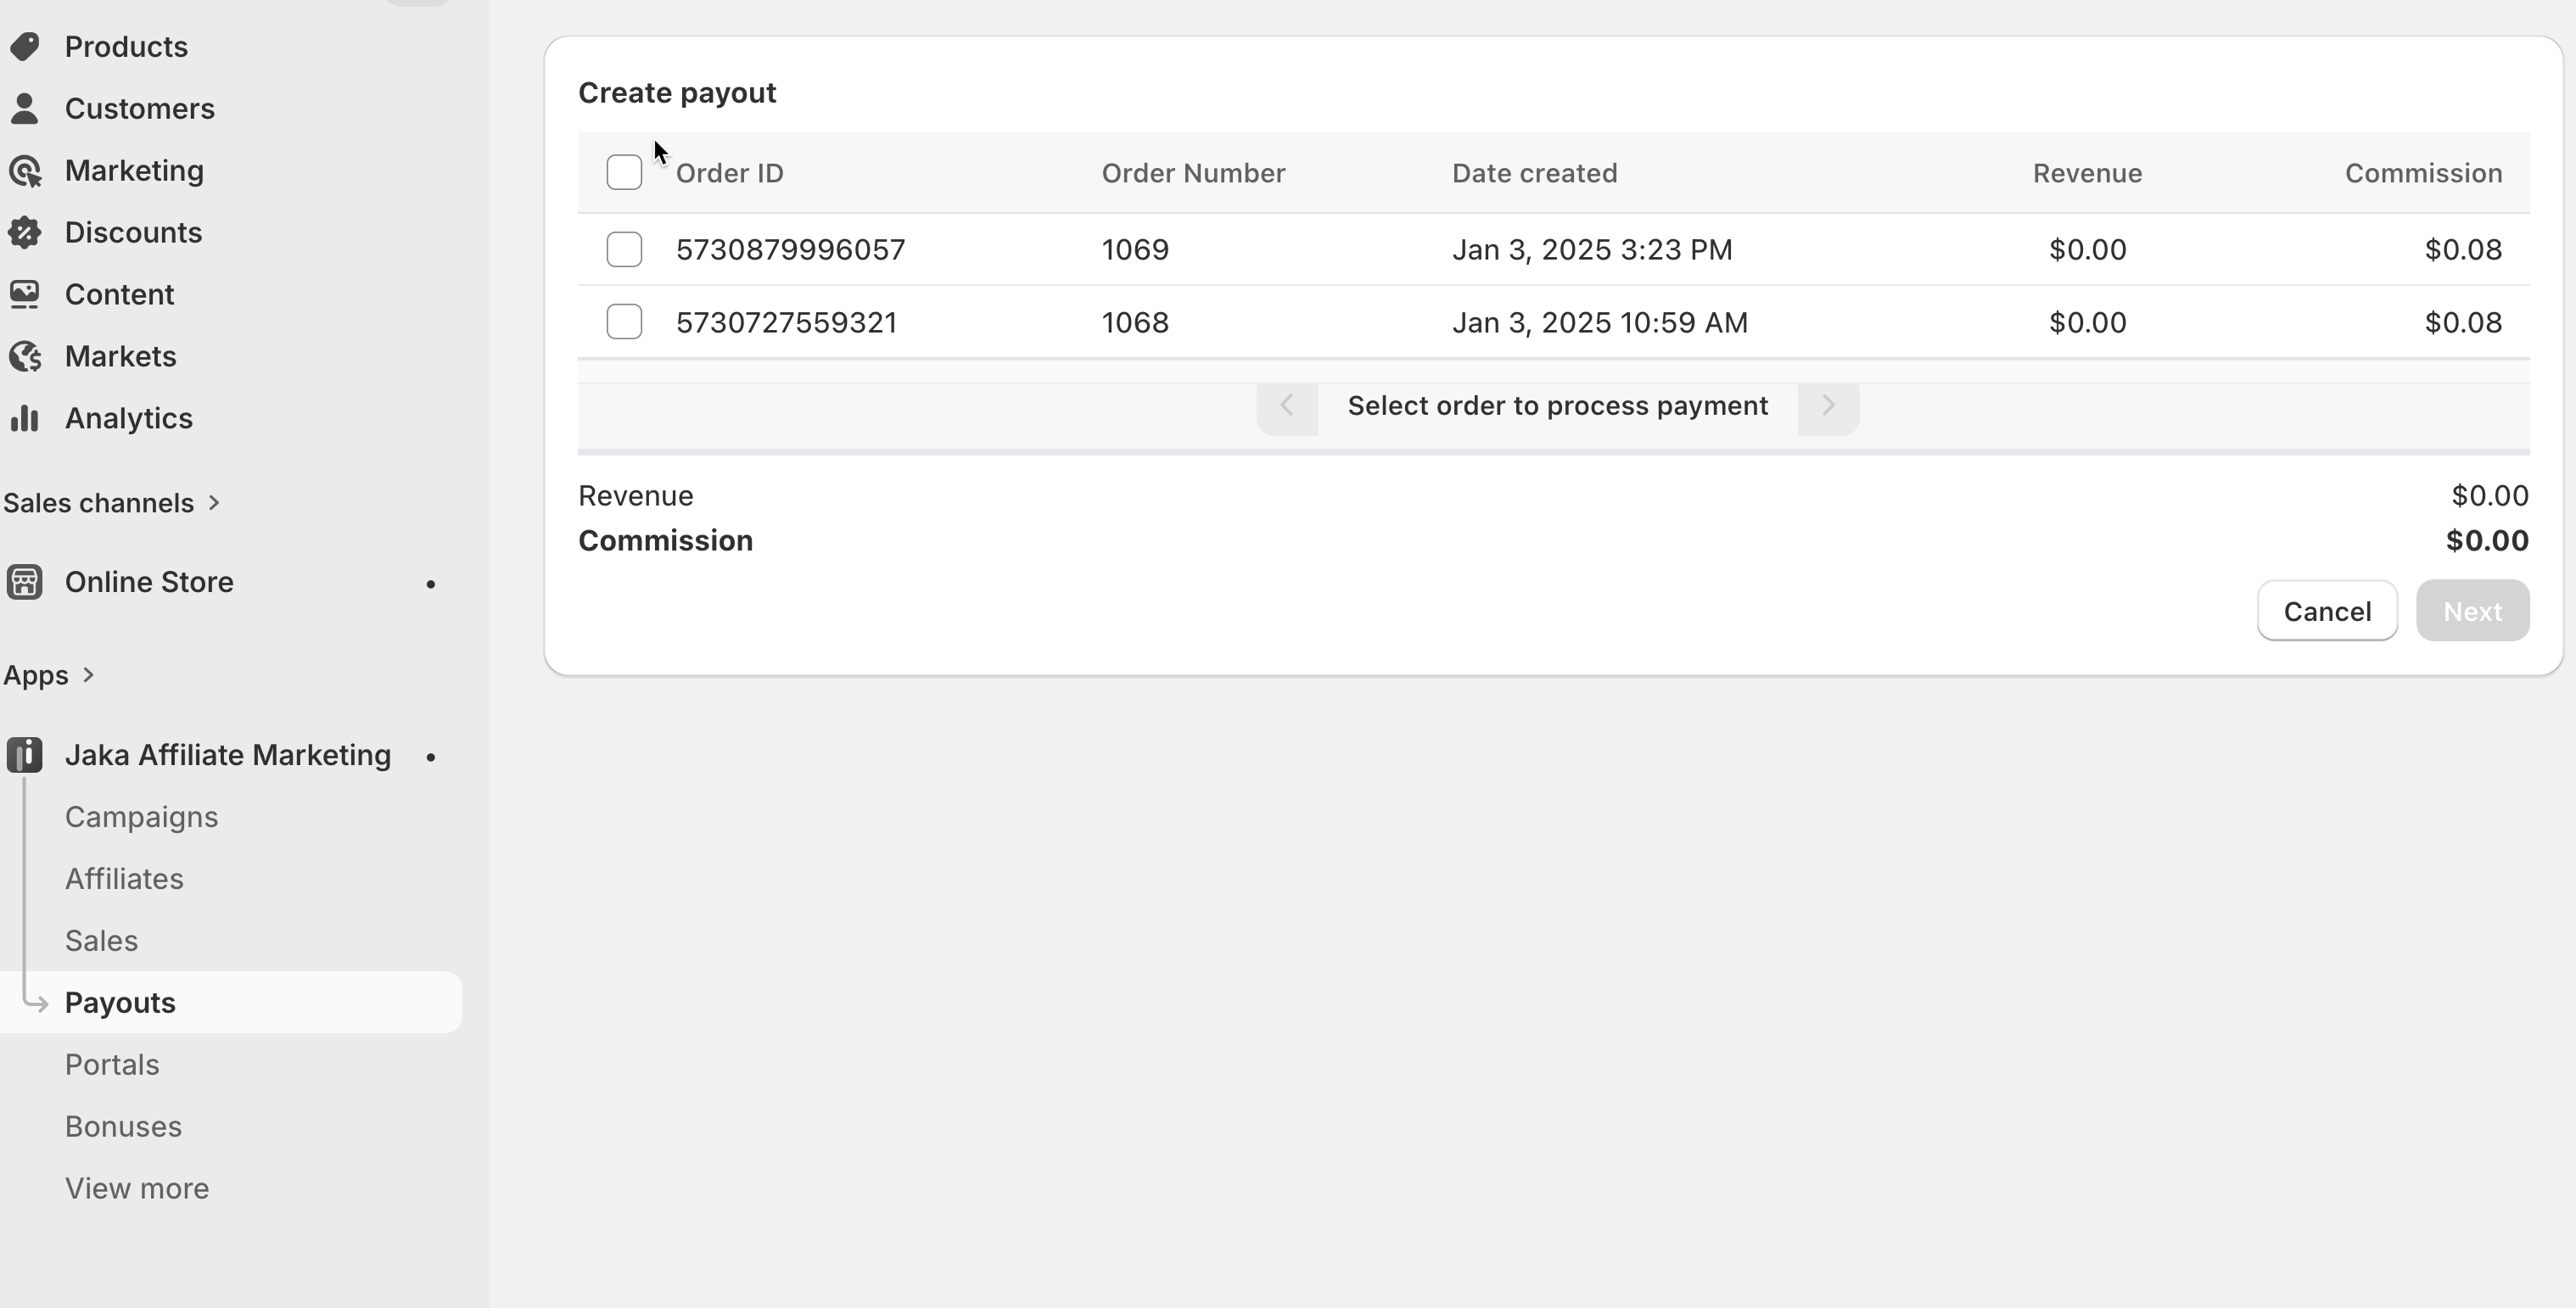
Task: Go to next page of orders
Action: pos(1827,406)
